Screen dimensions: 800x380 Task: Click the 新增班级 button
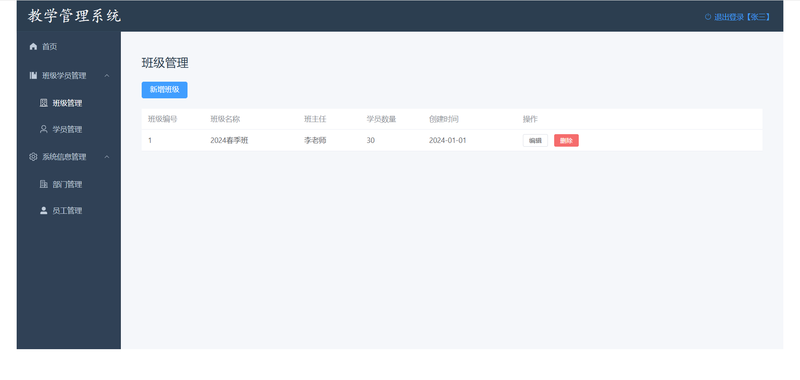164,90
